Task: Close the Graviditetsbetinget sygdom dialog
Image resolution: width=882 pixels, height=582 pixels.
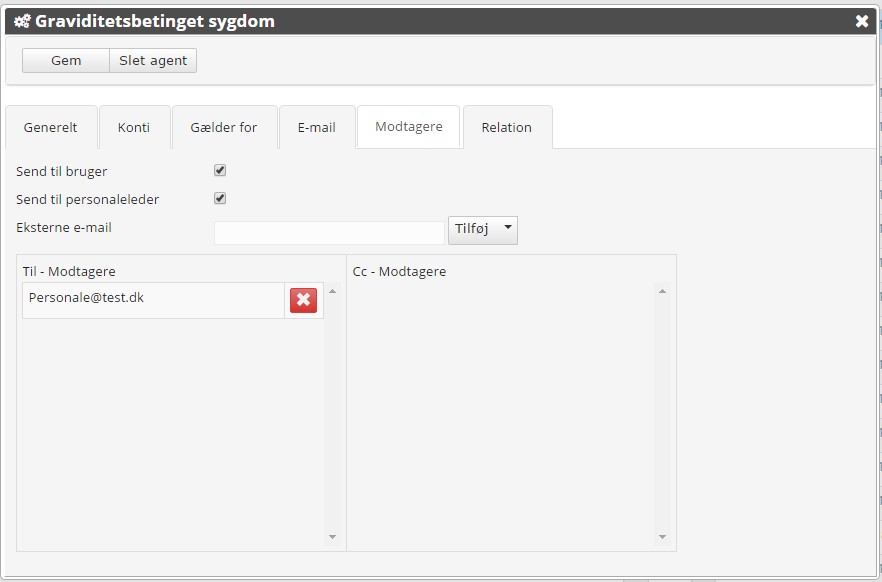Action: click(x=862, y=20)
